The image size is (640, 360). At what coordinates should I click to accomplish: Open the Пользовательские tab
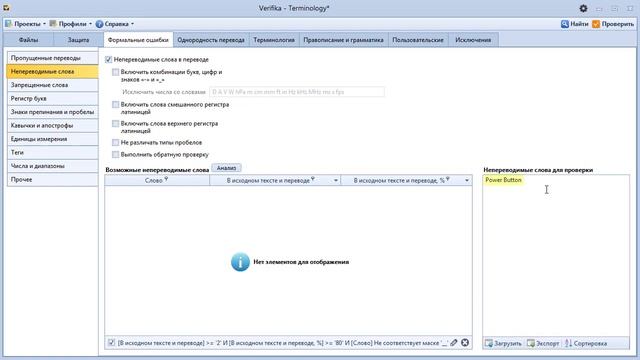click(x=418, y=40)
